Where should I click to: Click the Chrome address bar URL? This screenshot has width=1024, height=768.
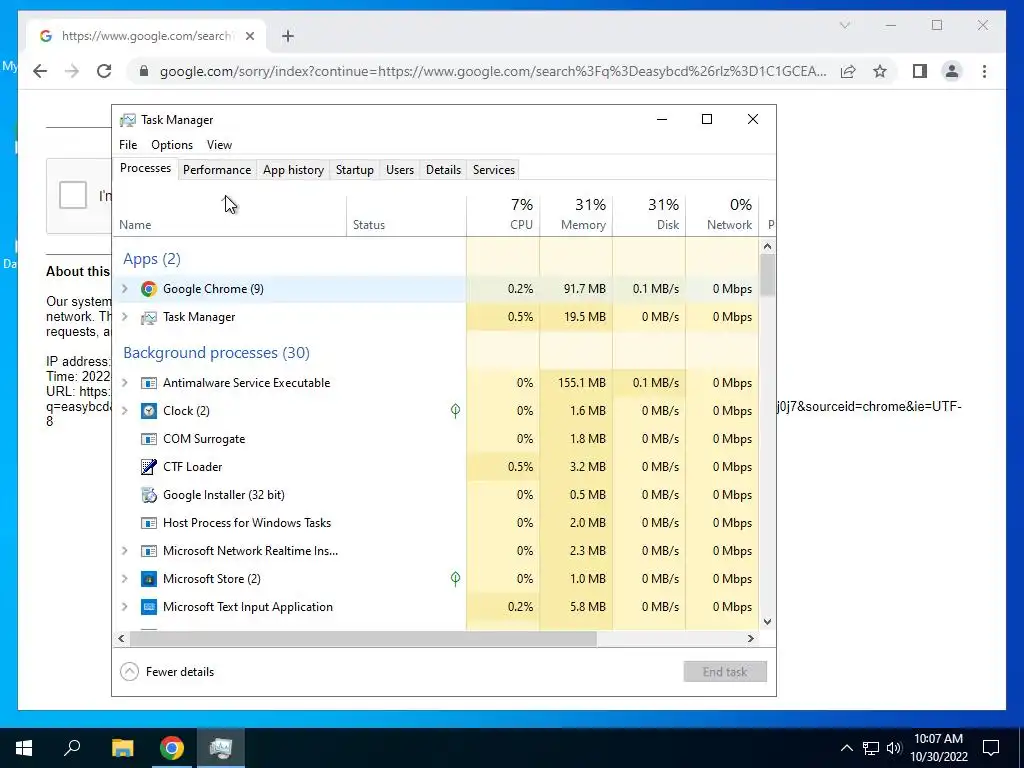[493, 71]
